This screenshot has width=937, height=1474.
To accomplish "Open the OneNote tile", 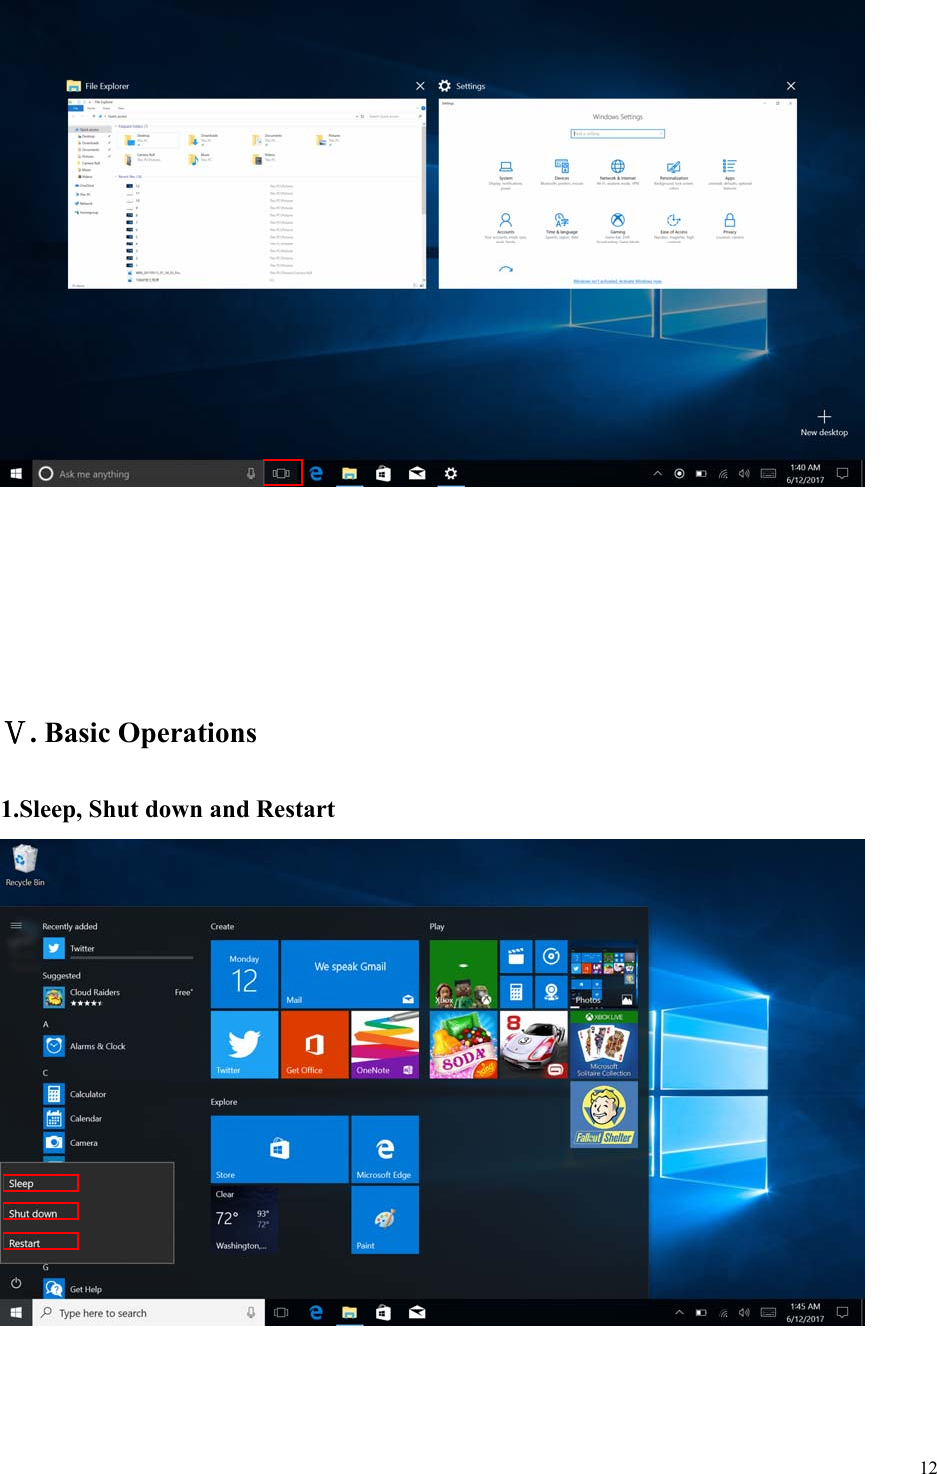I will 385,1044.
